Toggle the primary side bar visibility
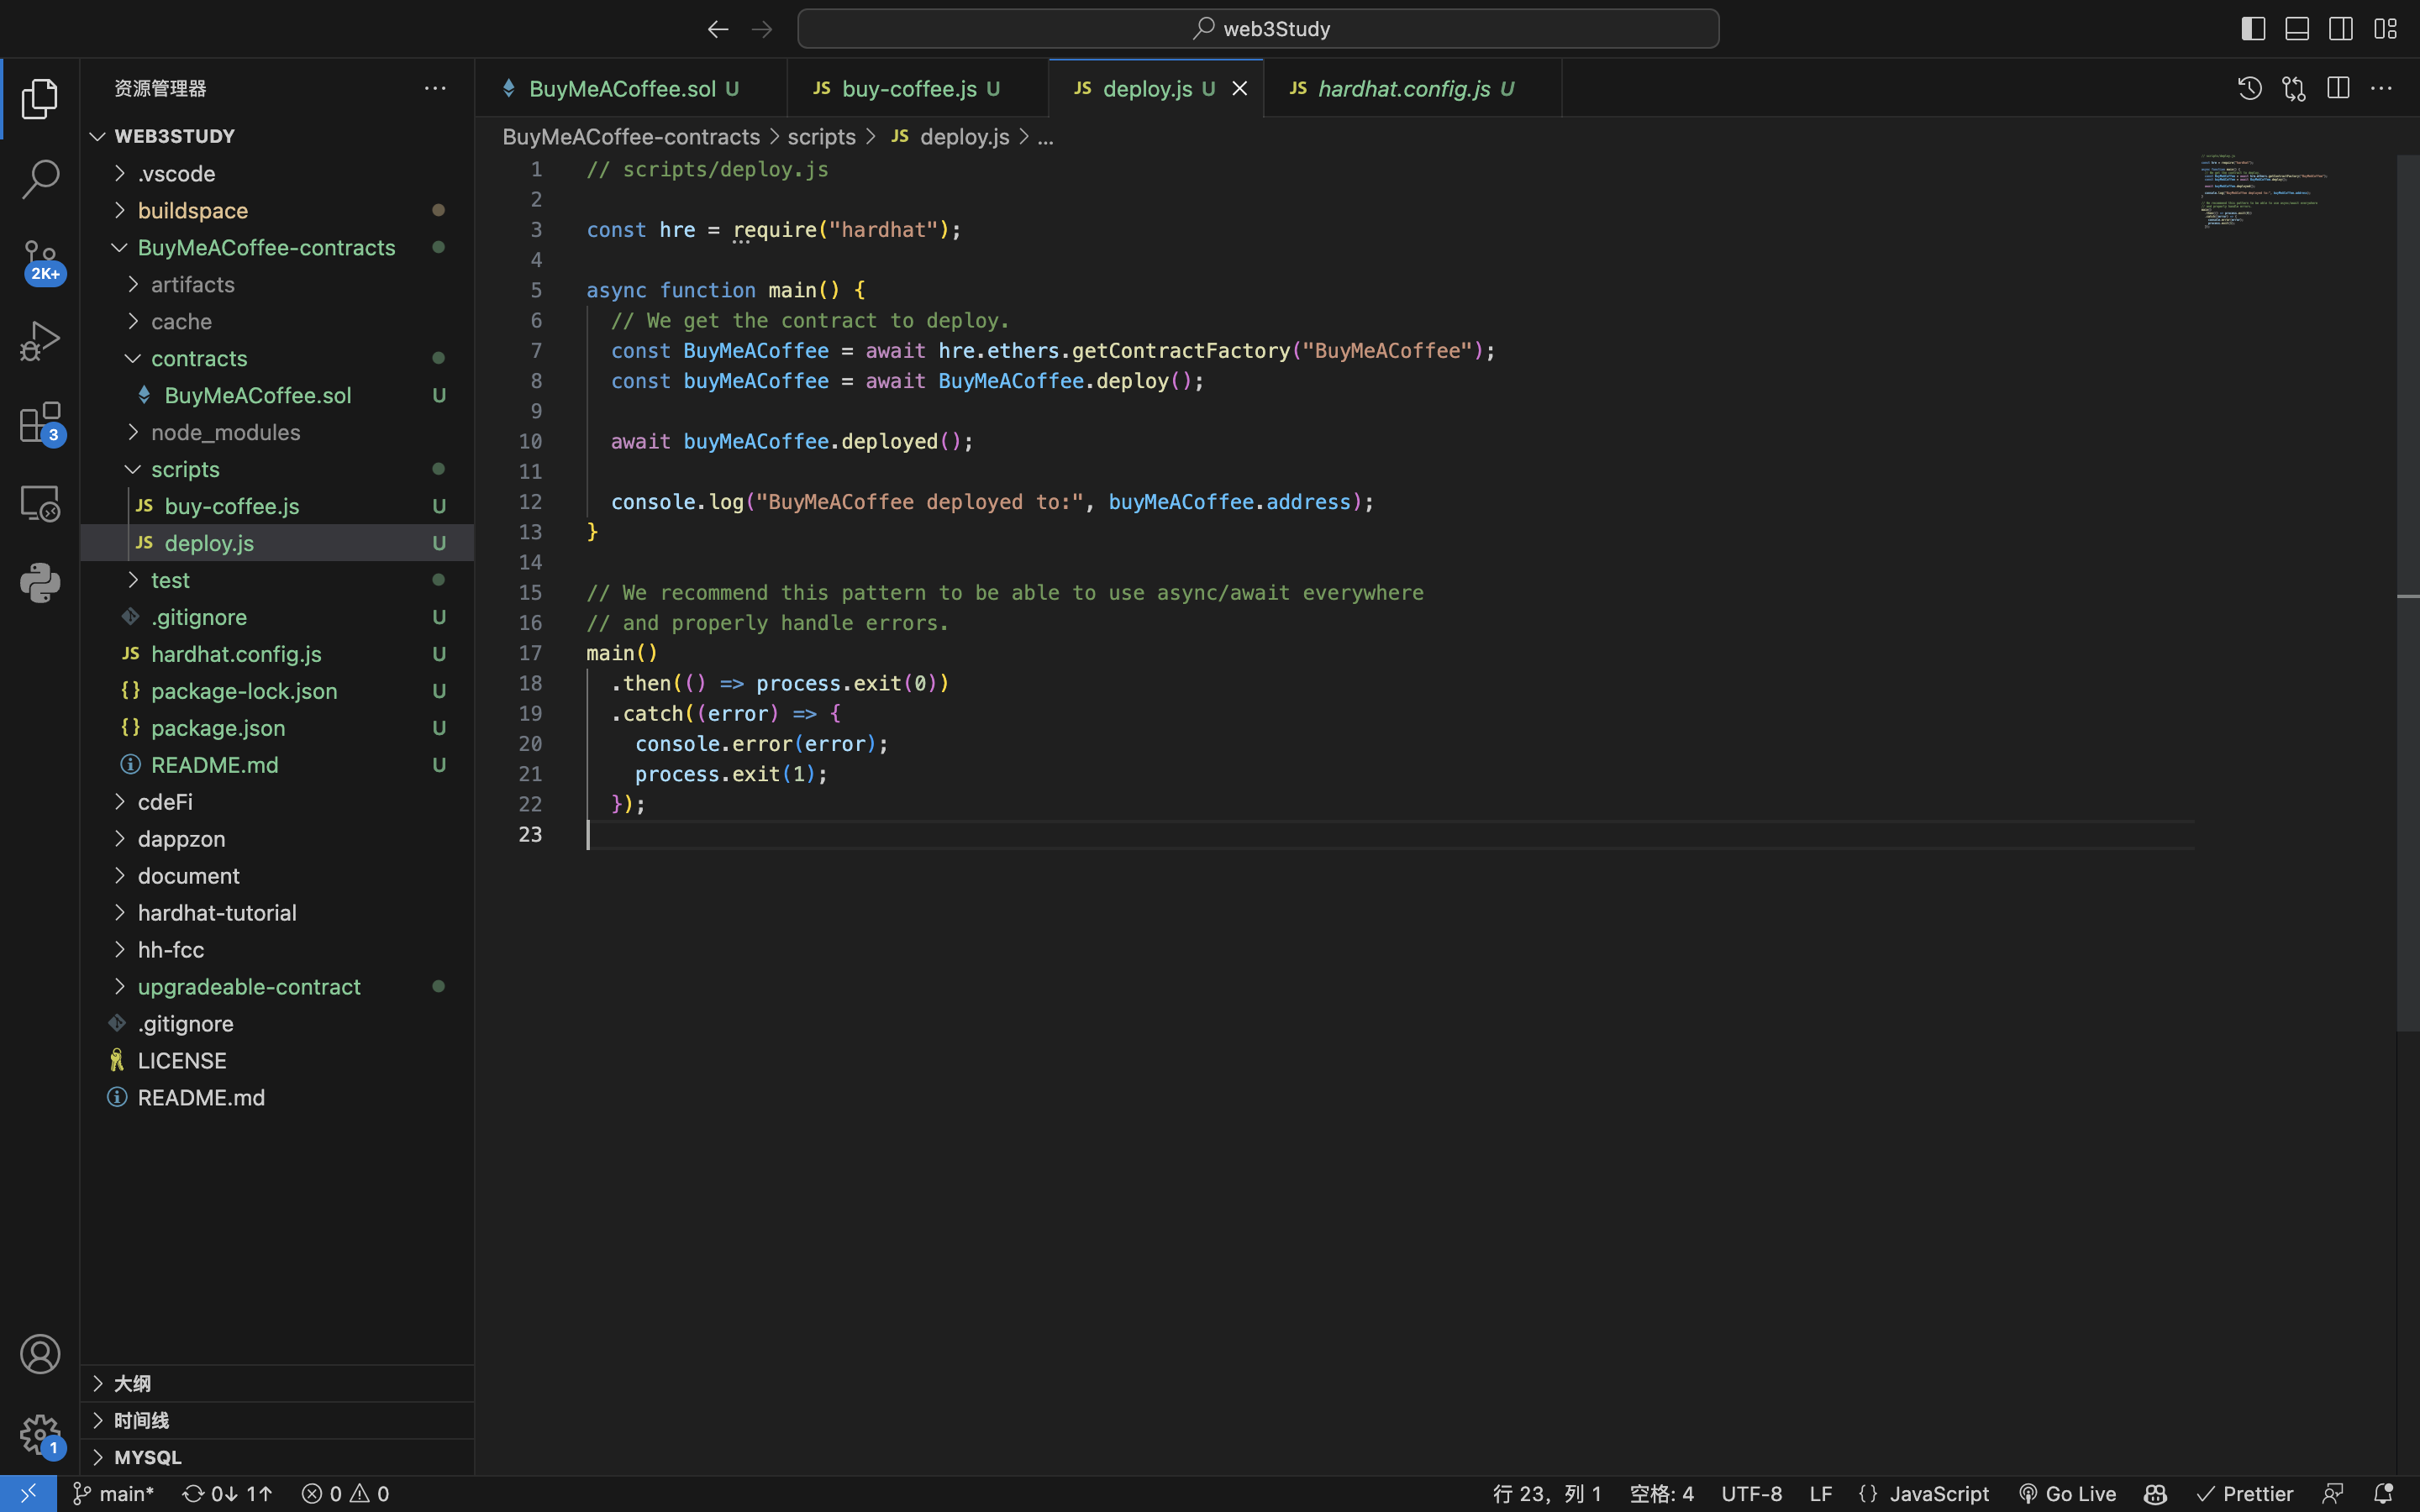Screen dimensions: 2420x1512 (2253, 29)
